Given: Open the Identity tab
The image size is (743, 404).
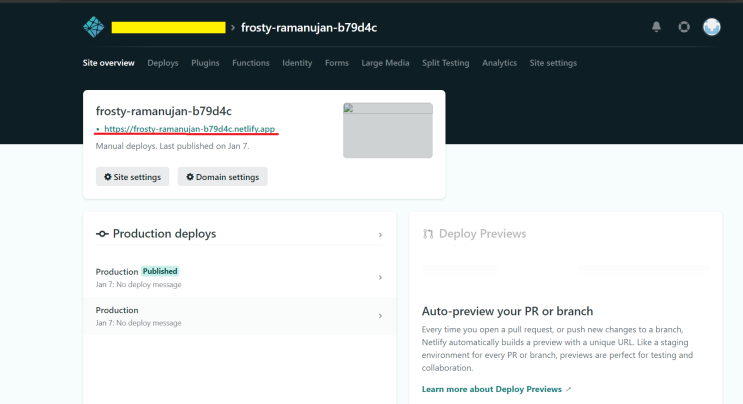Looking at the screenshot, I should (297, 63).
